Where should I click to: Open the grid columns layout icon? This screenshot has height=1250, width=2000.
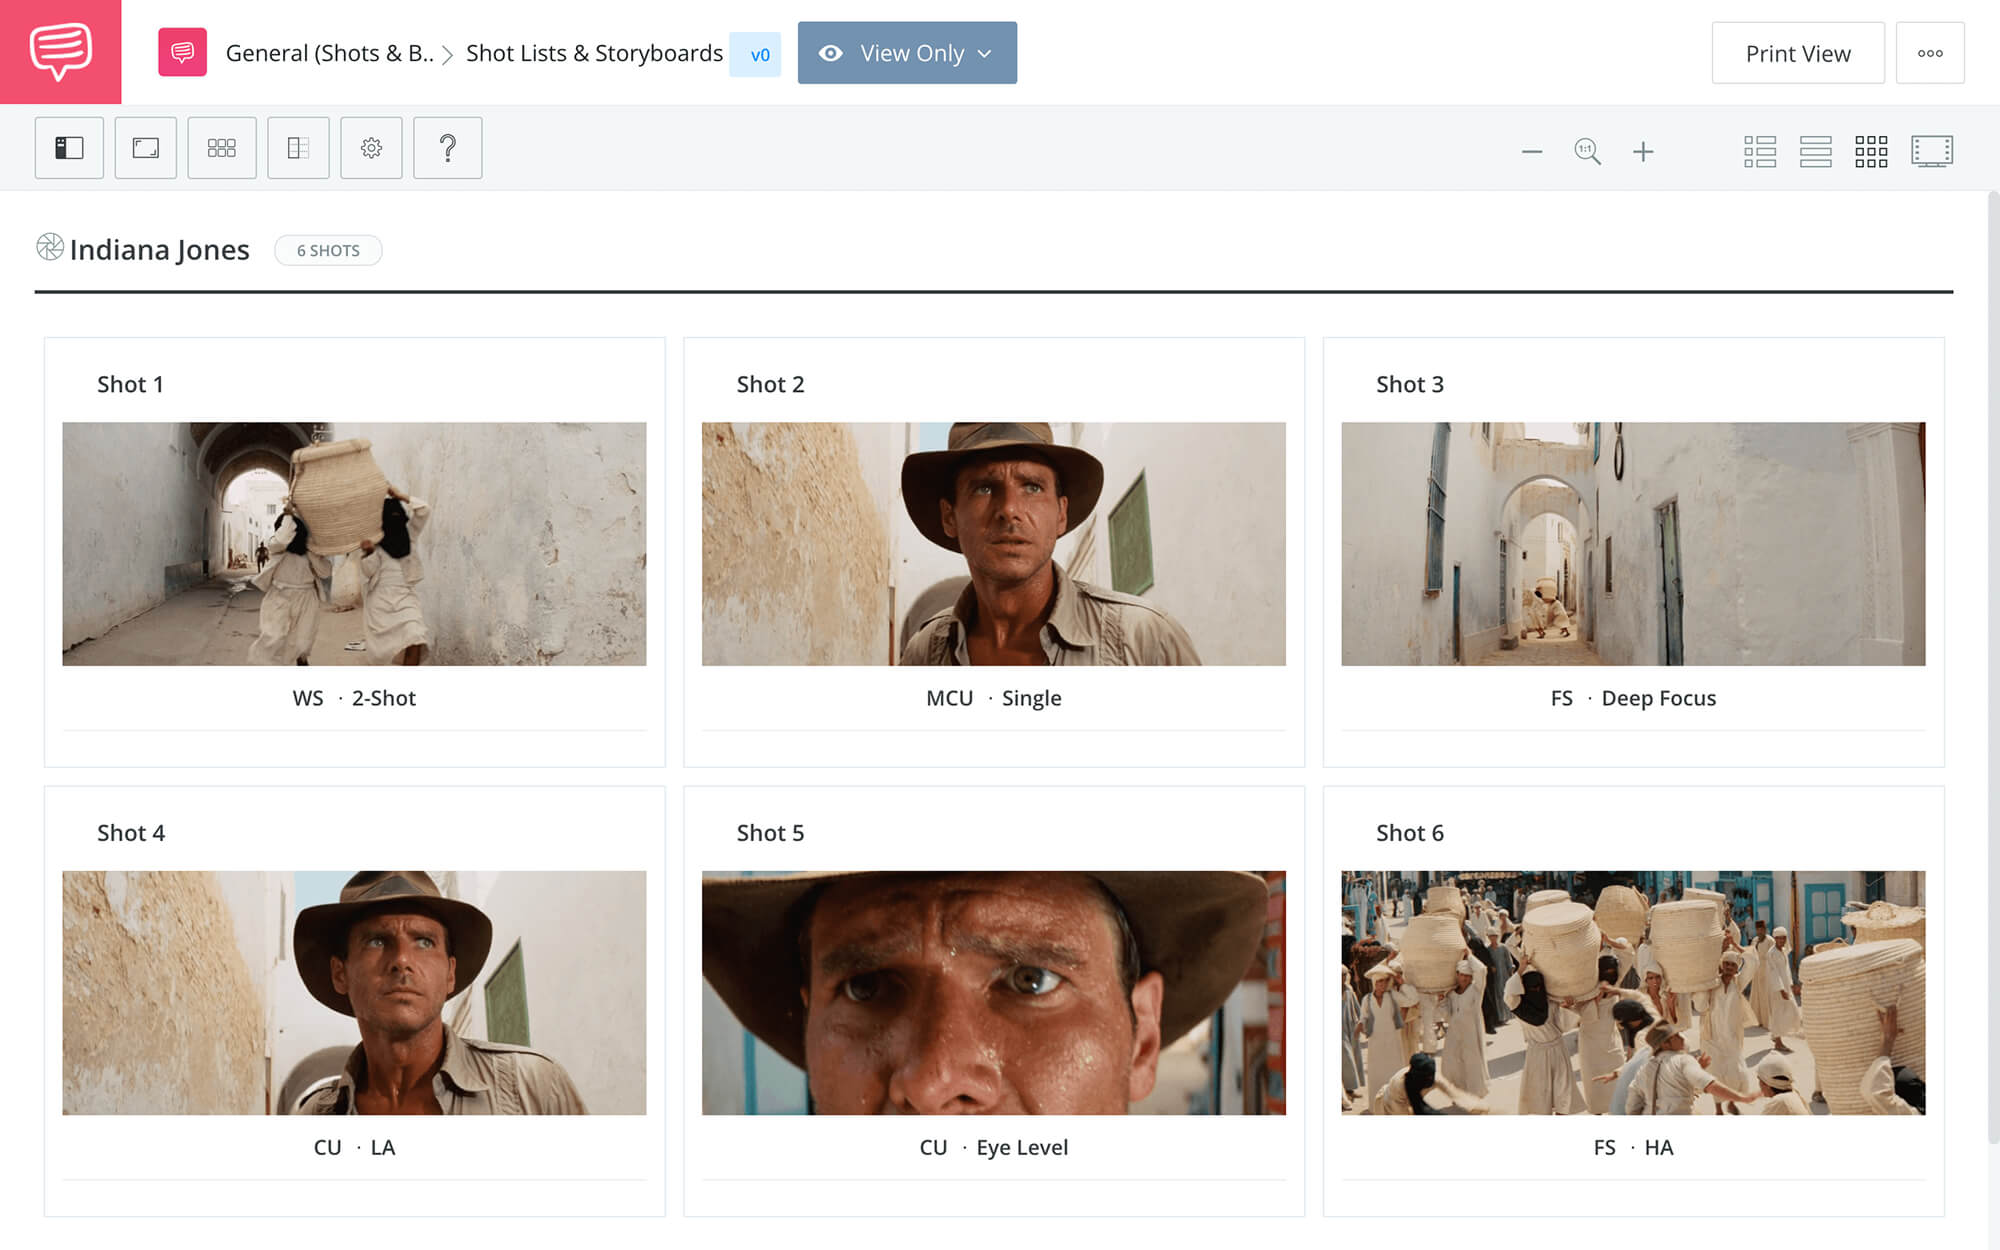(x=222, y=148)
